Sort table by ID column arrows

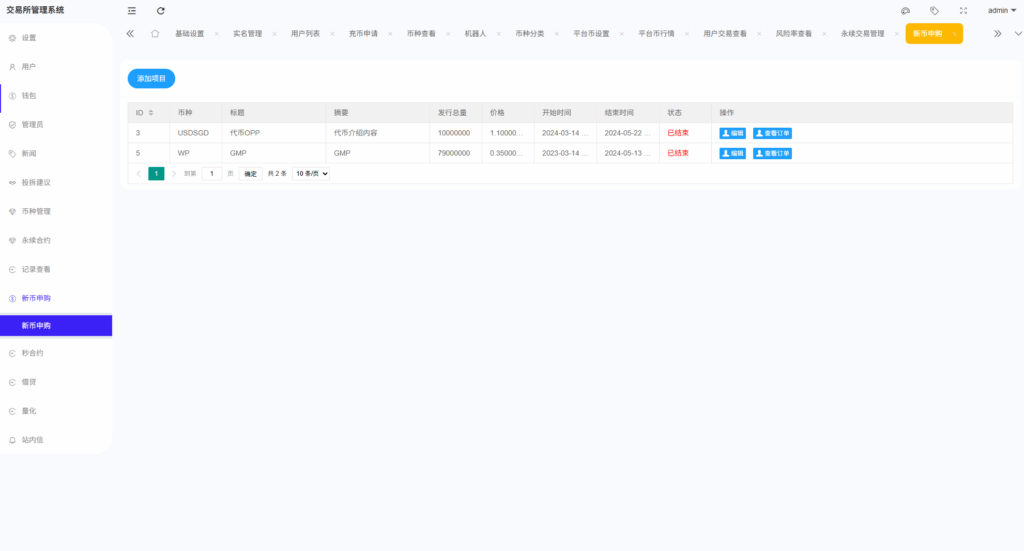pyautogui.click(x=151, y=113)
